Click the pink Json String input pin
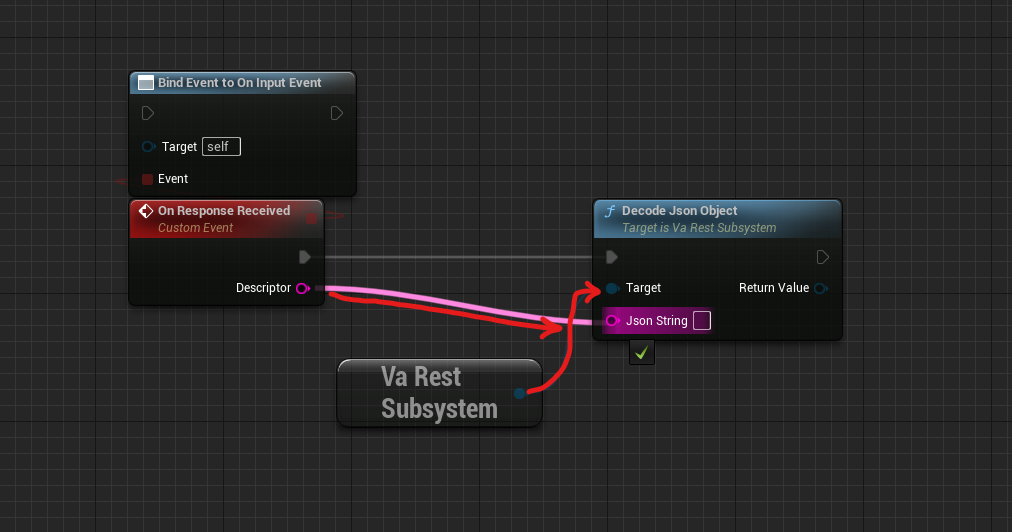Viewport: 1012px width, 532px height. tap(612, 321)
